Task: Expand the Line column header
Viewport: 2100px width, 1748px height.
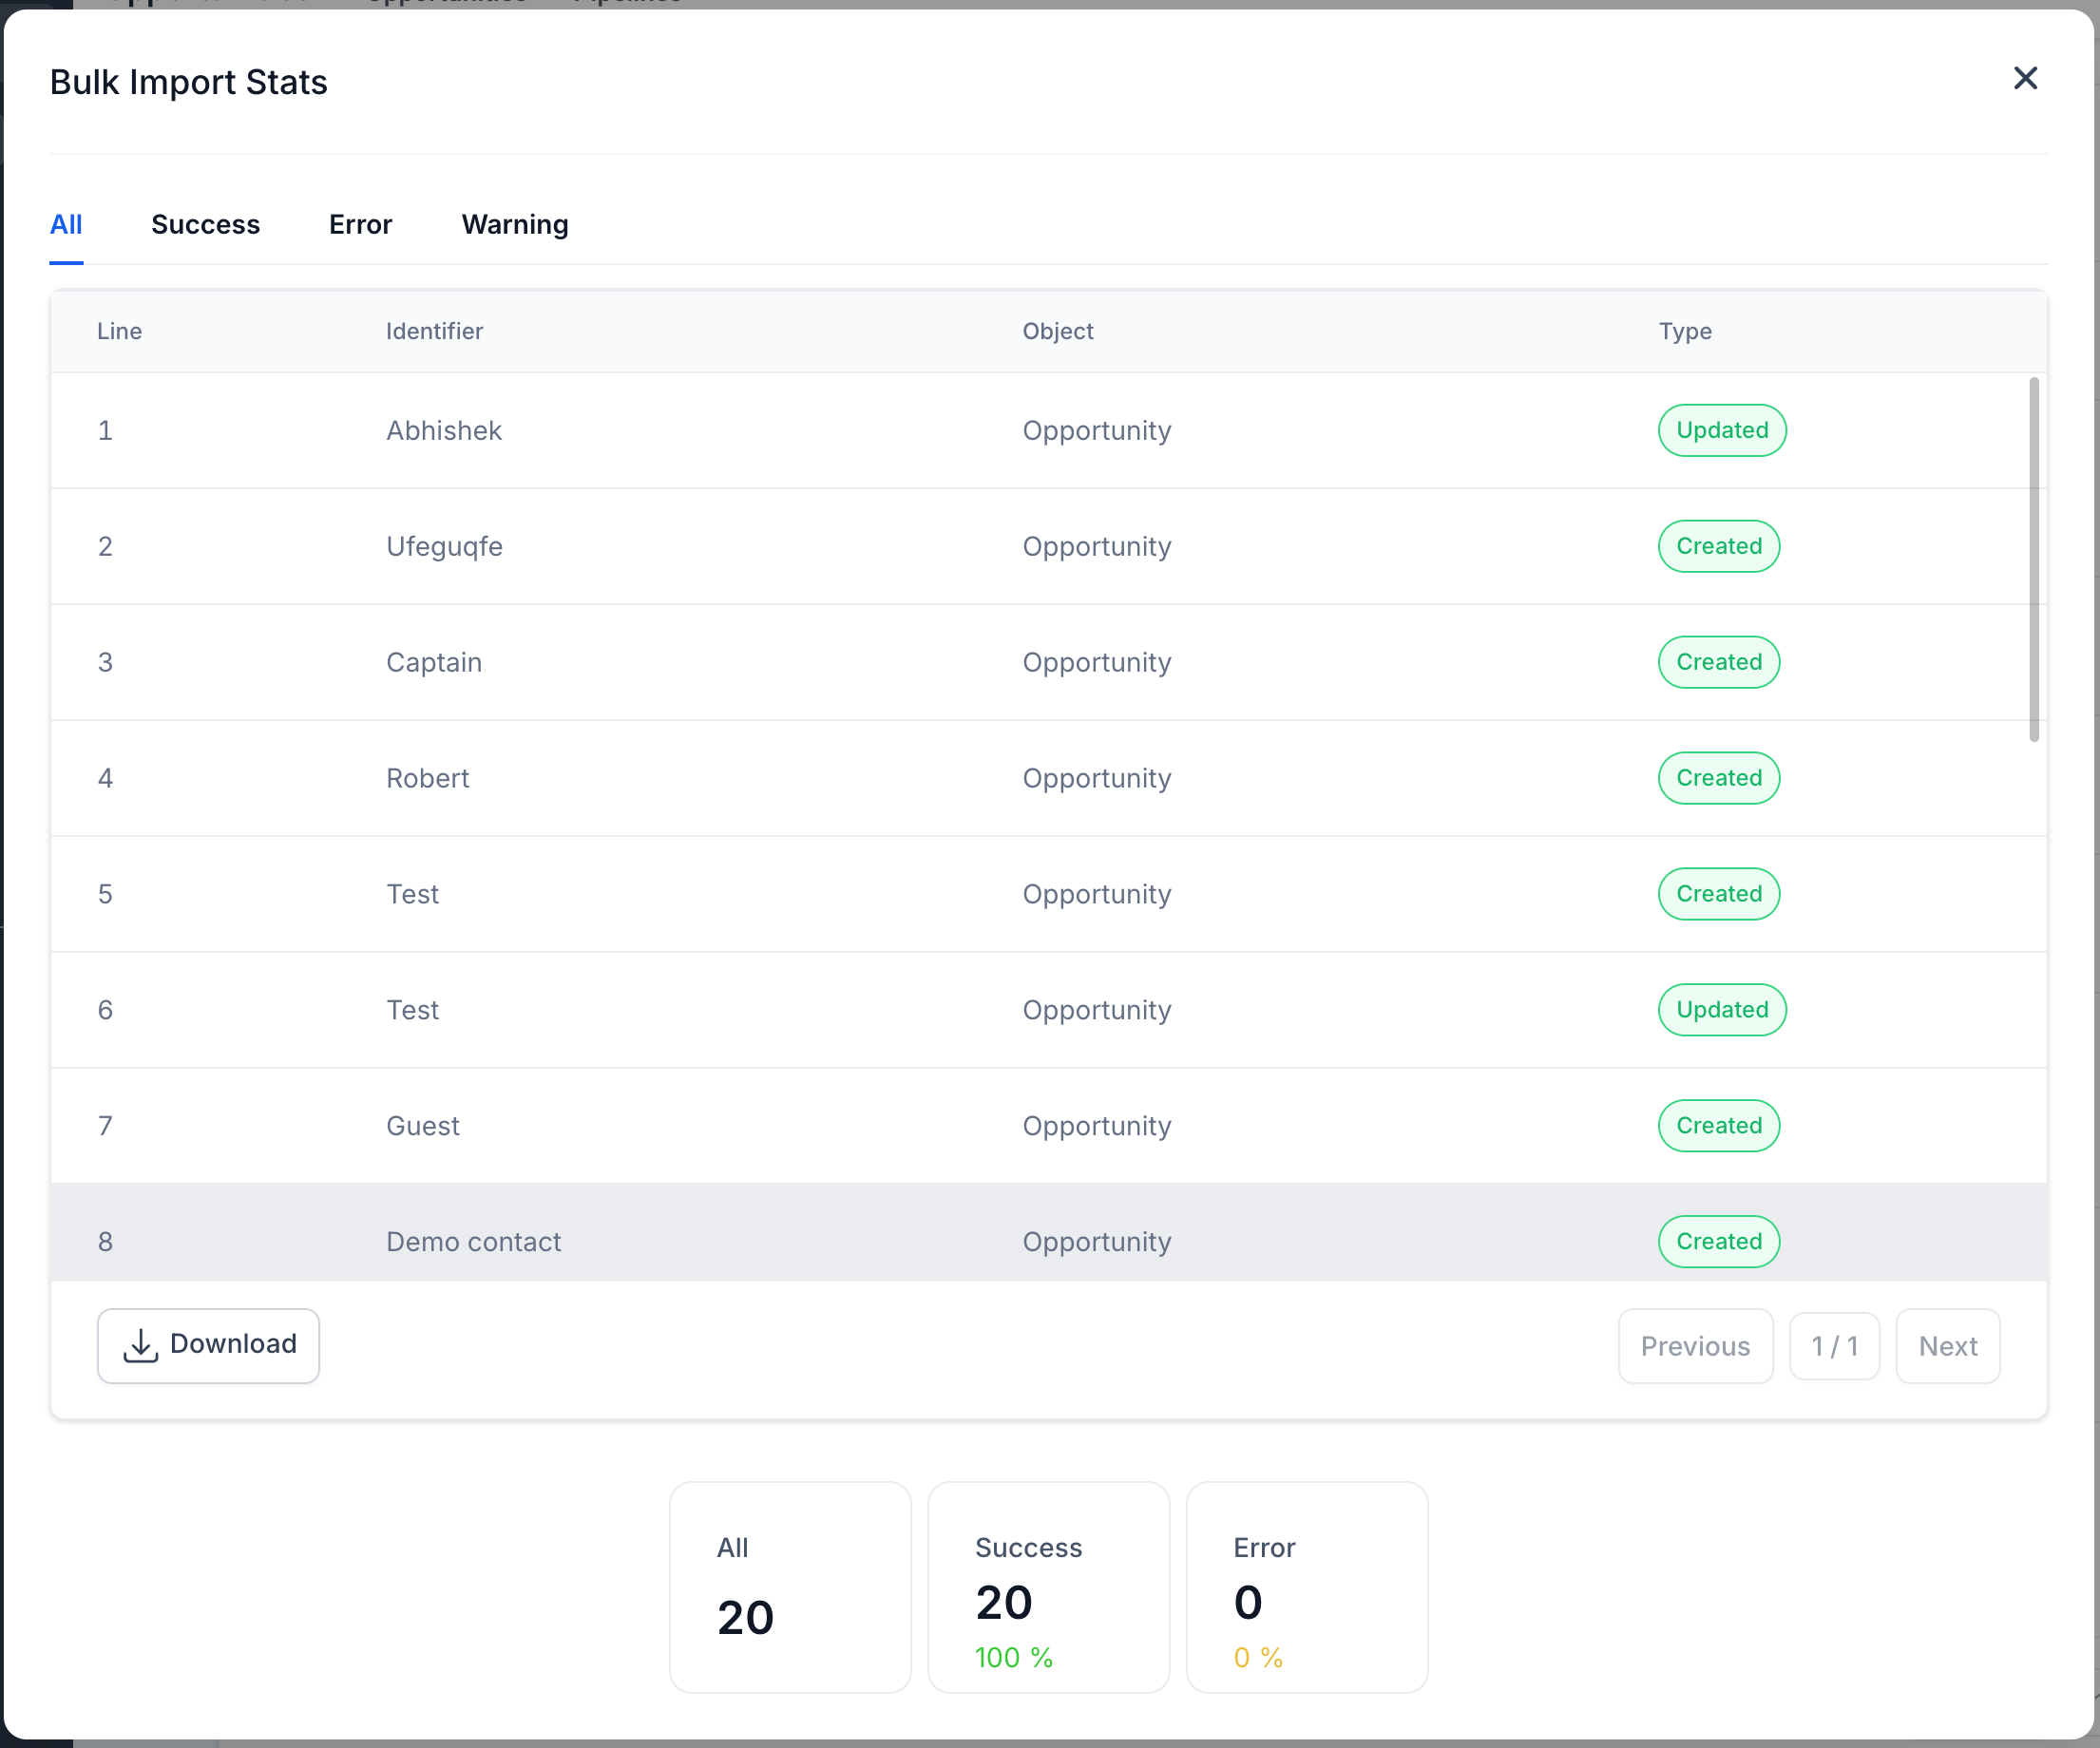Action: [x=119, y=330]
